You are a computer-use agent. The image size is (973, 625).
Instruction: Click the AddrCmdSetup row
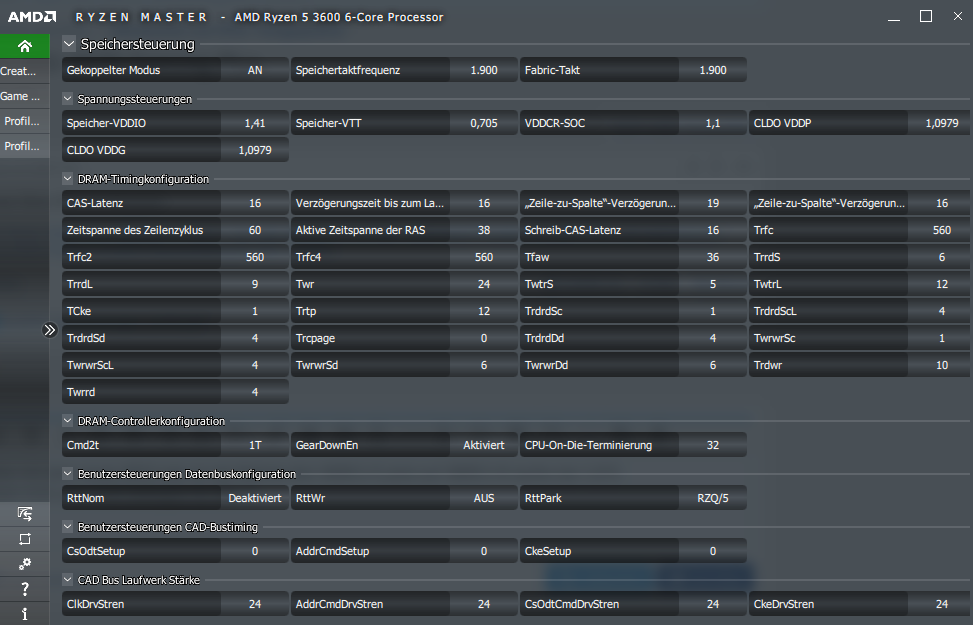[x=405, y=551]
